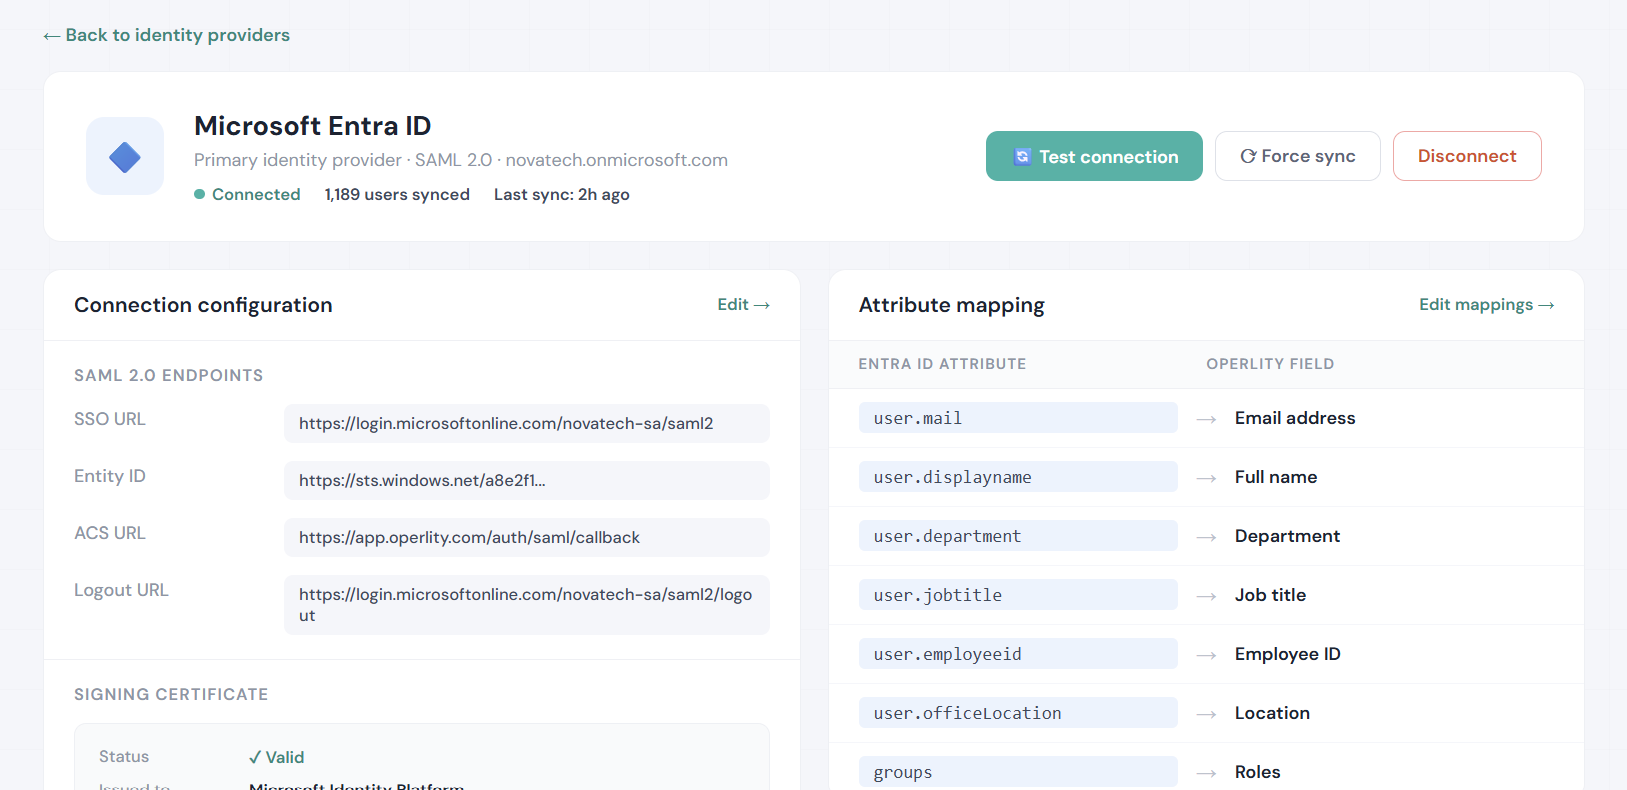
Task: Click the Disconnect button
Action: 1467,156
